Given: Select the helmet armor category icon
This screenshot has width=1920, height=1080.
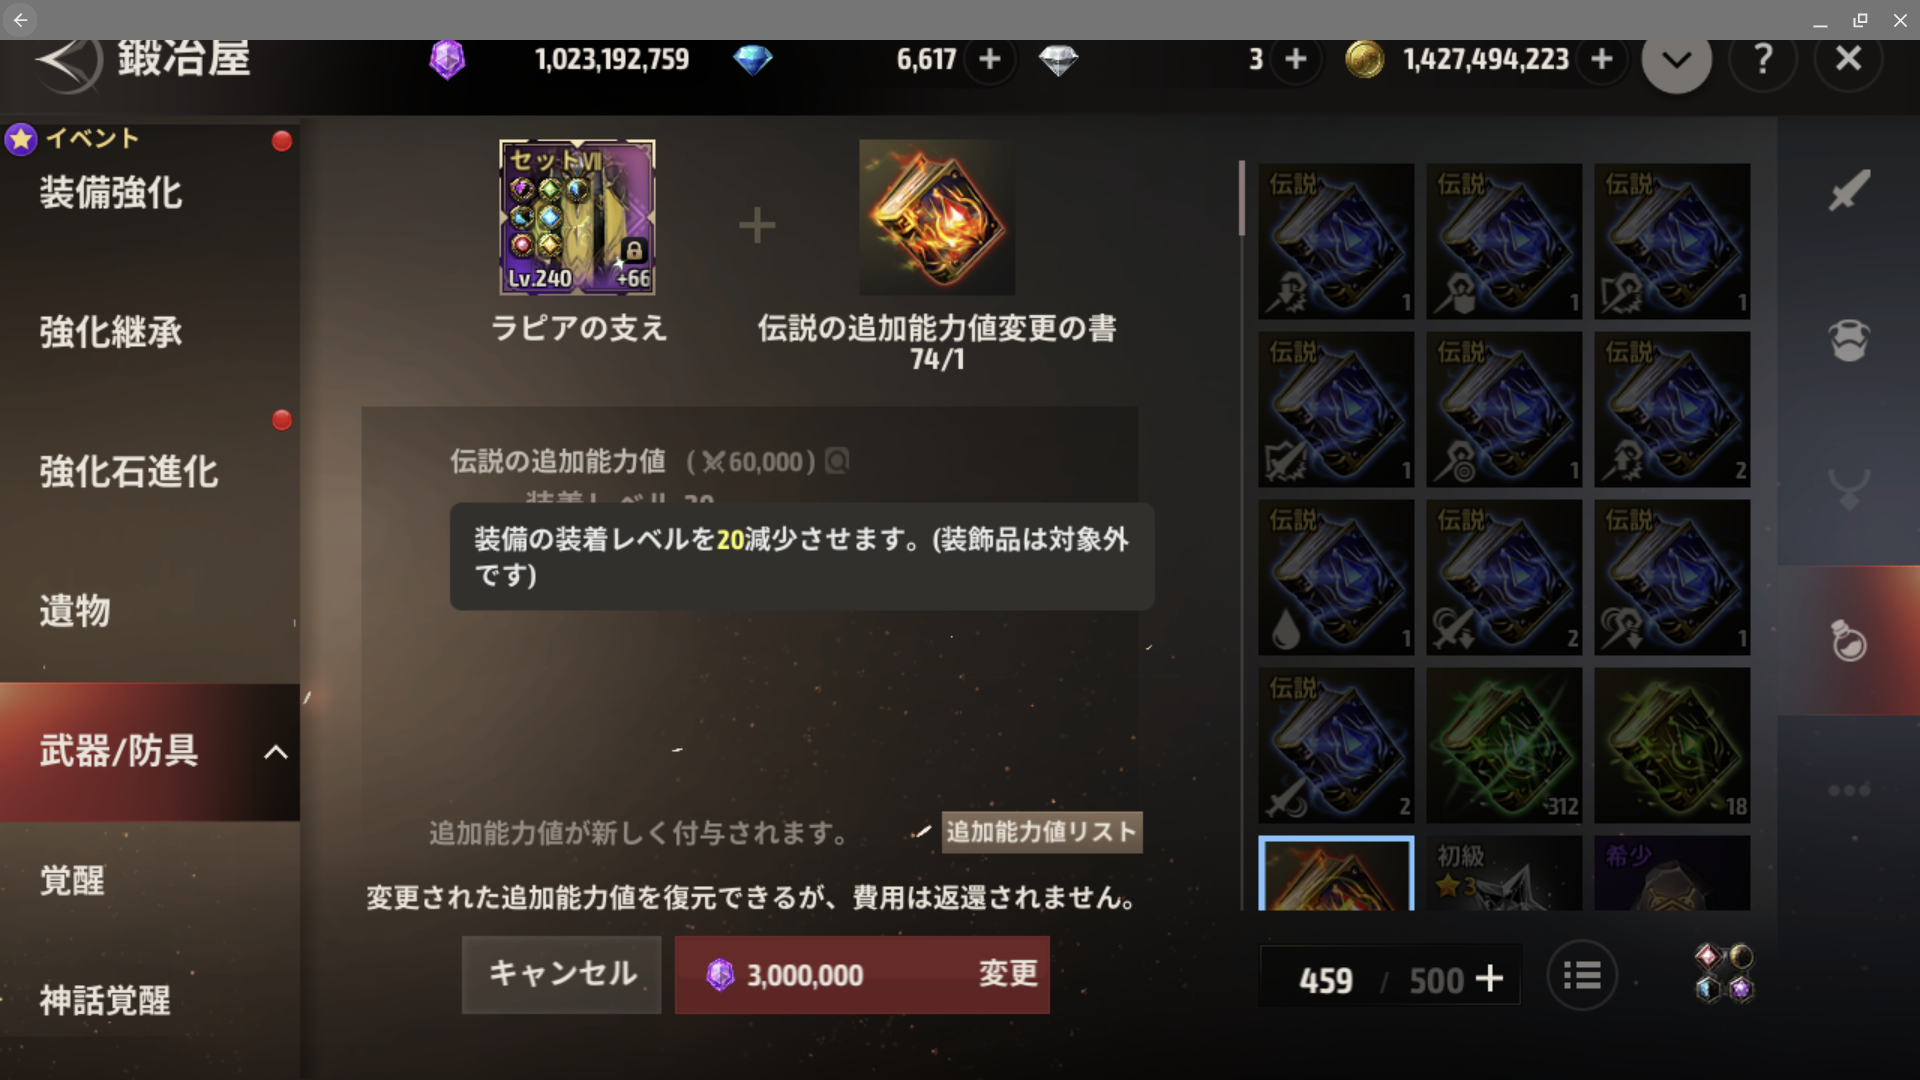Looking at the screenshot, I should click(x=1849, y=340).
